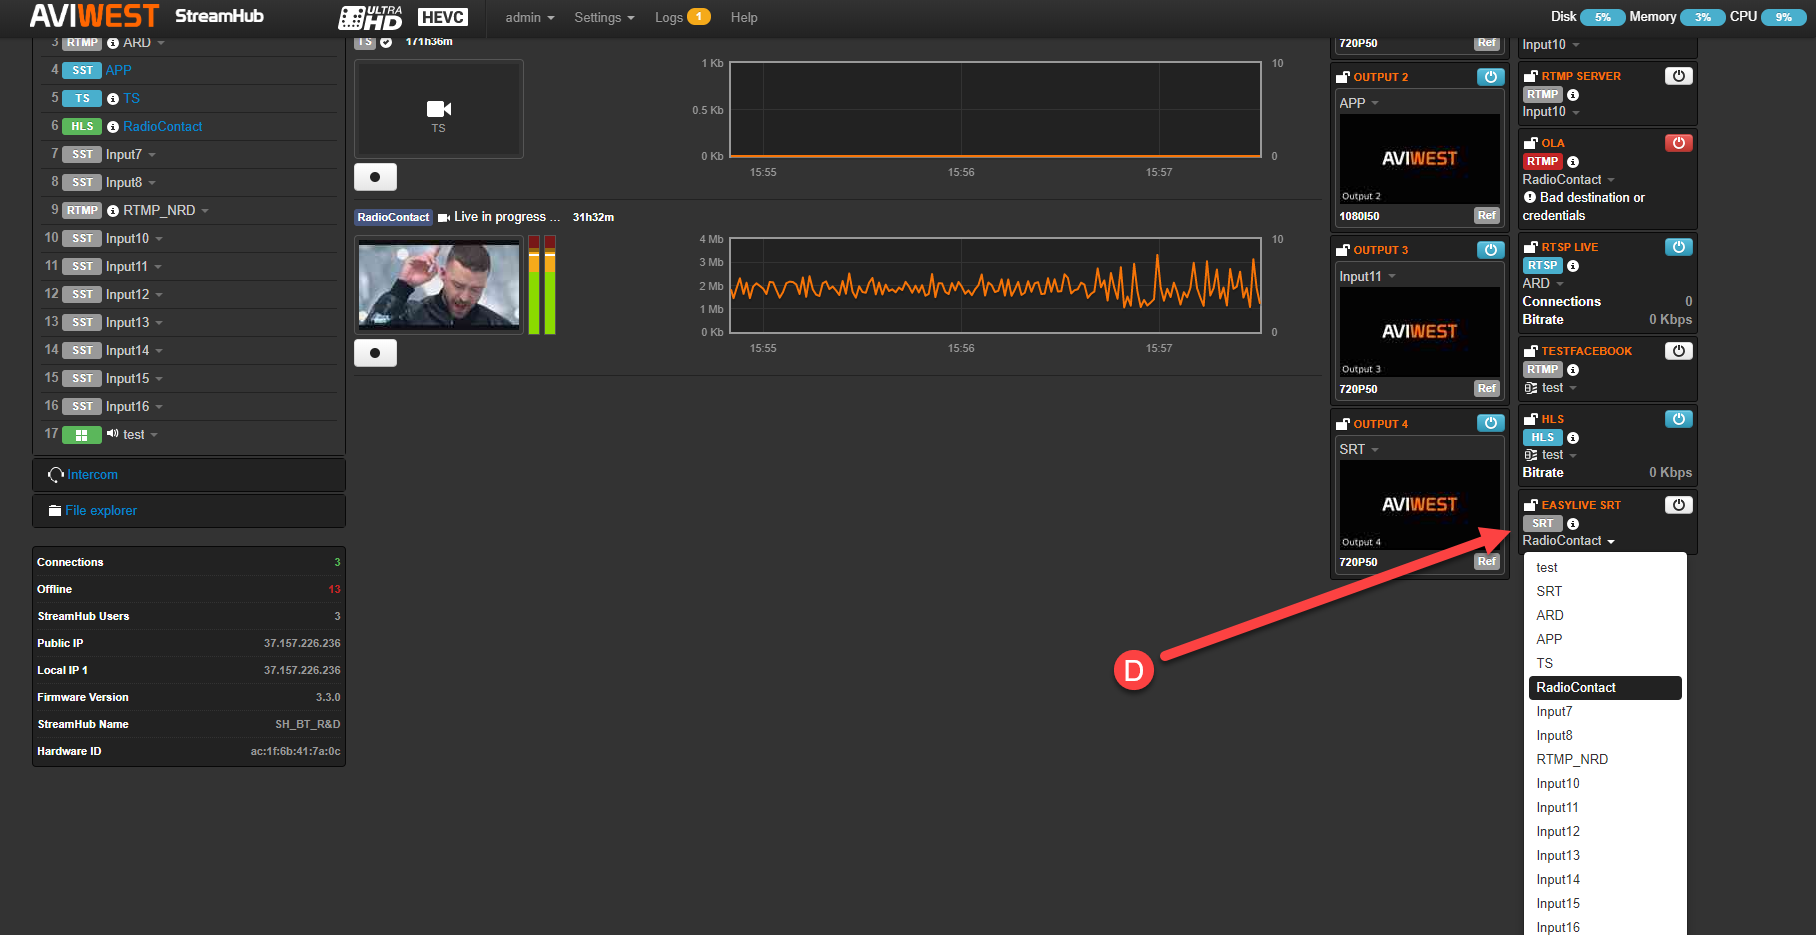This screenshot has width=1816, height=935.
Task: Toggle power for EASYLIVE SRT output
Action: click(x=1678, y=505)
